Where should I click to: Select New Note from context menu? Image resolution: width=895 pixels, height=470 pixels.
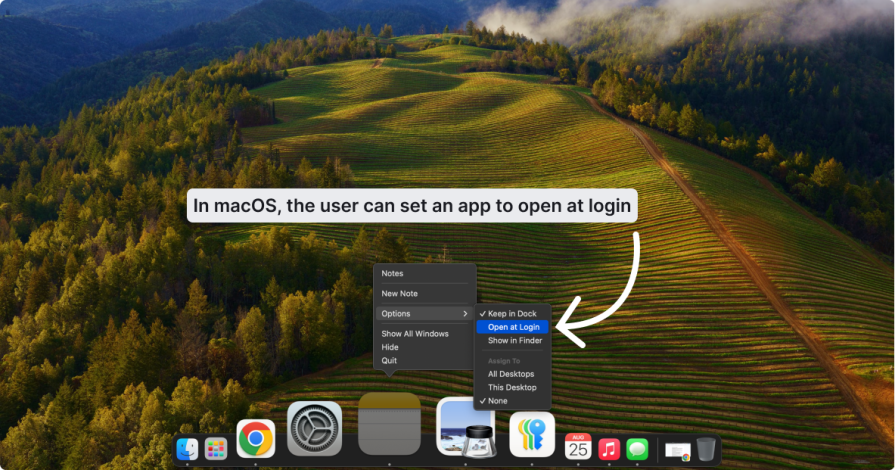pos(400,294)
